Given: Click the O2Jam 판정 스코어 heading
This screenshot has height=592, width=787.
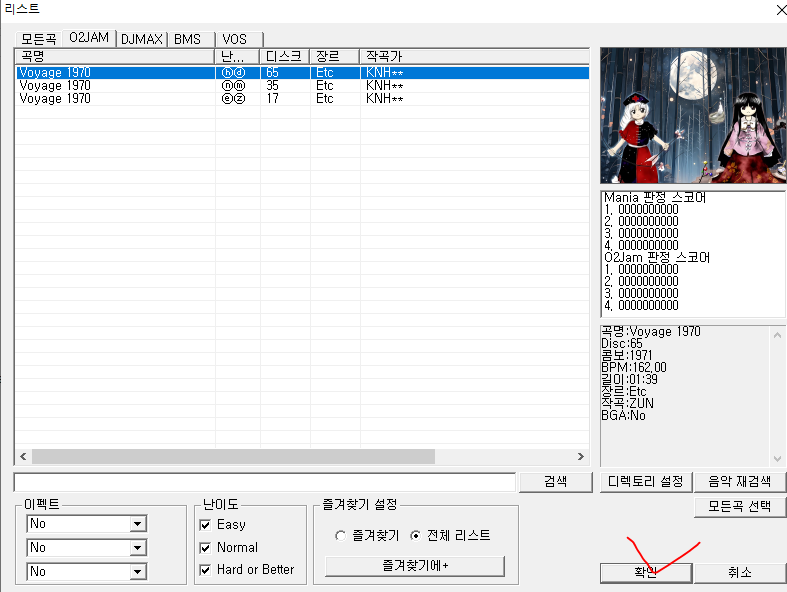Looking at the screenshot, I should point(657,258).
